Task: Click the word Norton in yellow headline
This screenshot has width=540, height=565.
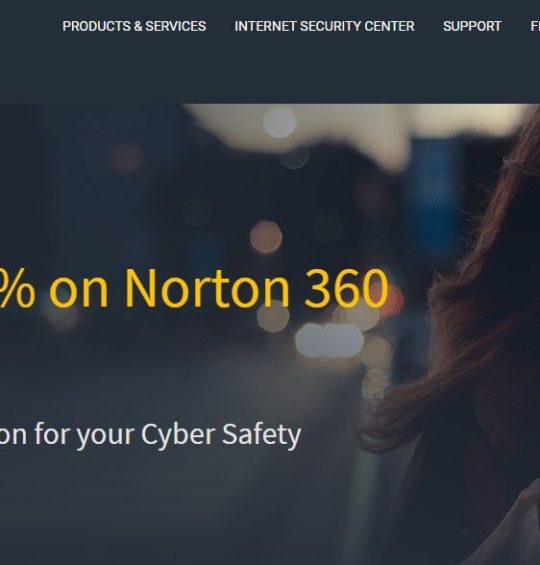Action: coord(207,289)
